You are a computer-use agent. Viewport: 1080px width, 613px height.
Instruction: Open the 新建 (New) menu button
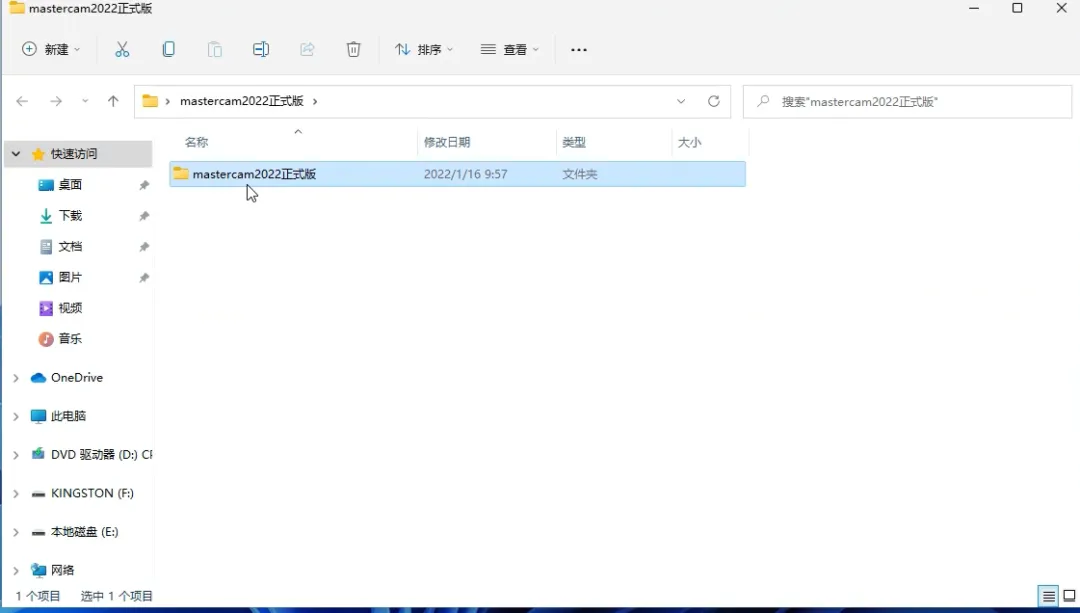click(x=52, y=50)
